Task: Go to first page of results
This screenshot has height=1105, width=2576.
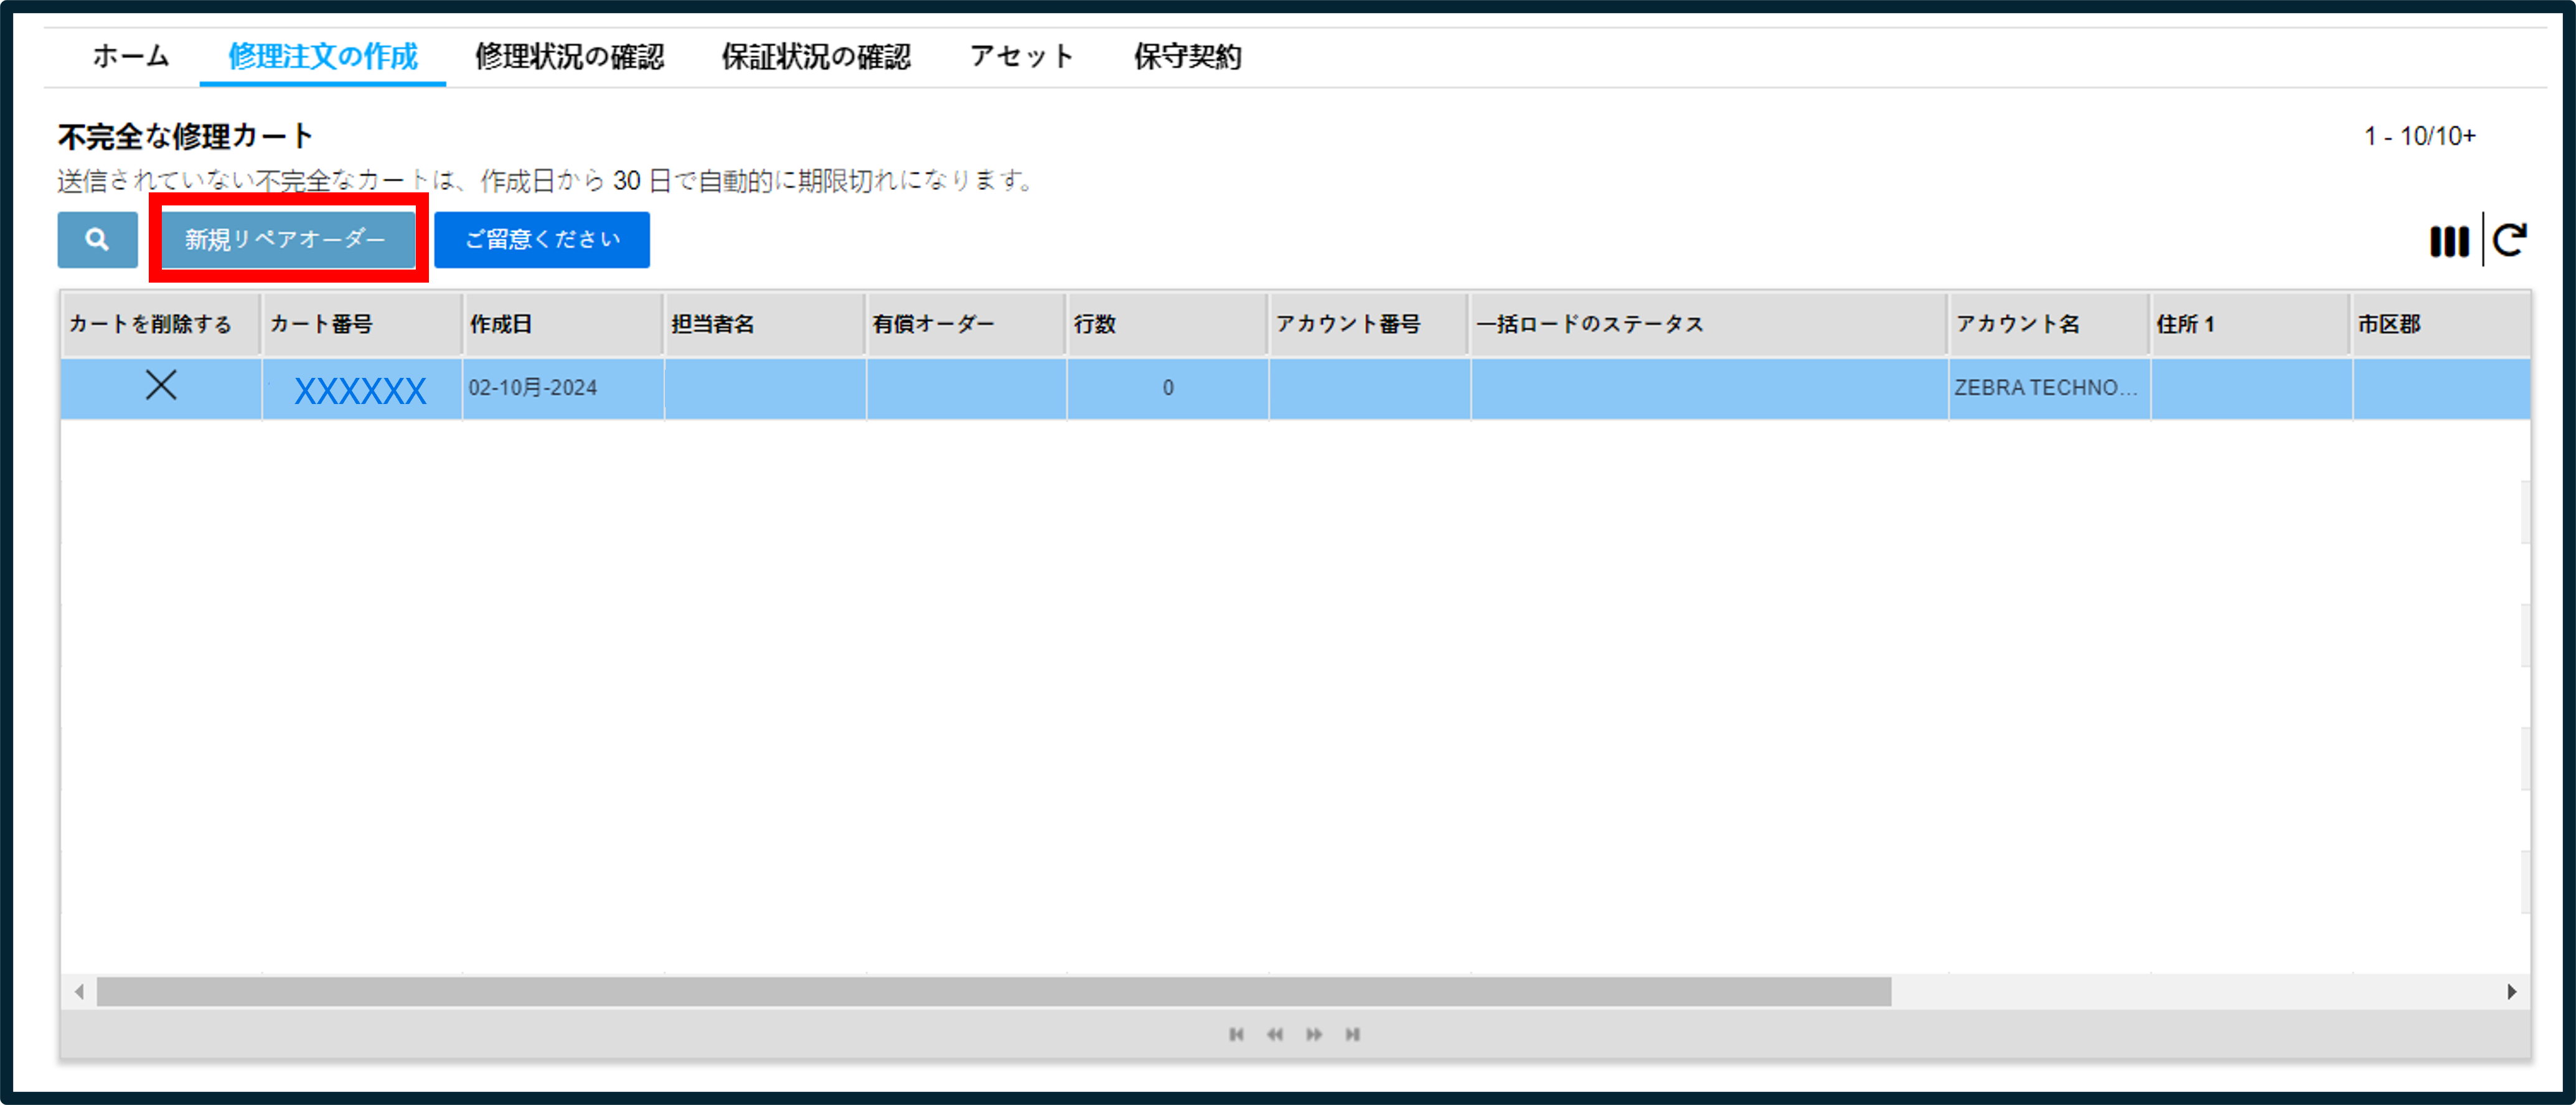Action: pos(1236,1034)
